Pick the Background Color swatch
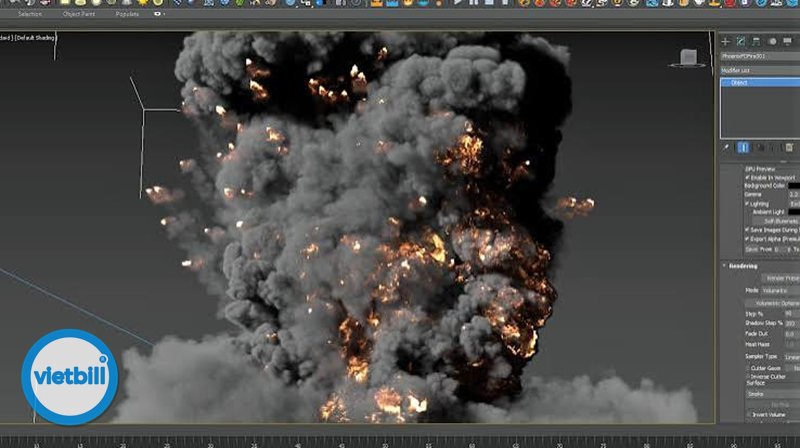This screenshot has width=800, height=448. pyautogui.click(x=794, y=186)
